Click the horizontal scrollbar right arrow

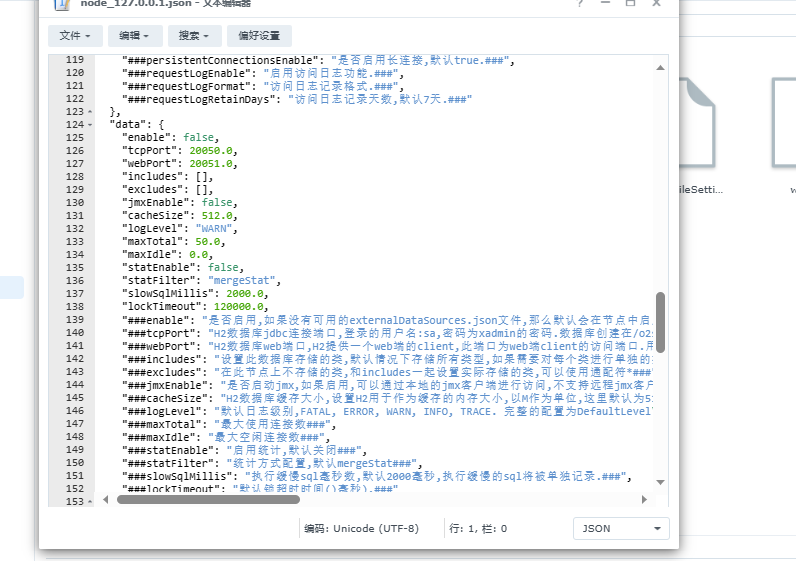point(644,500)
